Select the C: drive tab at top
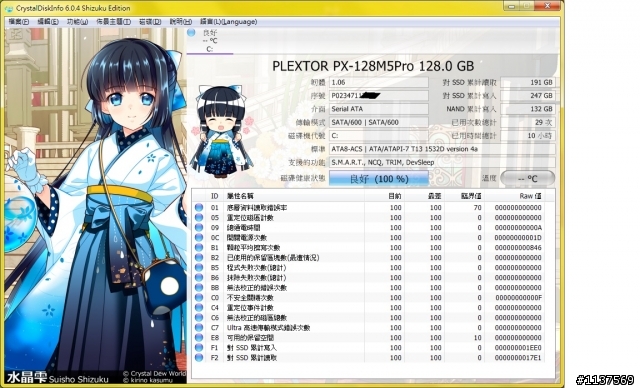This screenshot has height=388, width=640. click(x=210, y=40)
